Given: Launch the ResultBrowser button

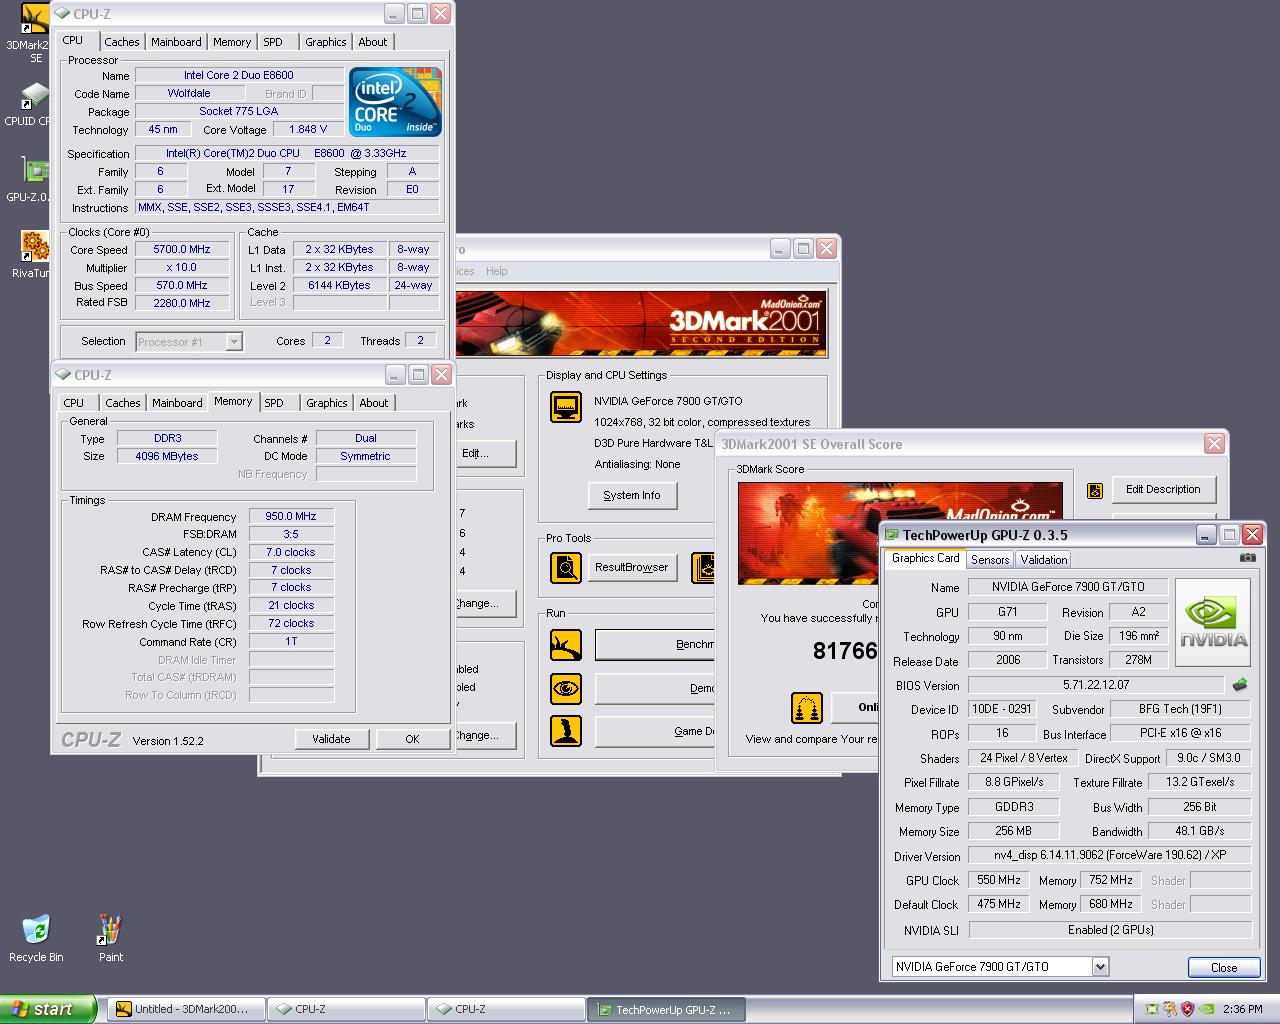Looking at the screenshot, I should (632, 567).
